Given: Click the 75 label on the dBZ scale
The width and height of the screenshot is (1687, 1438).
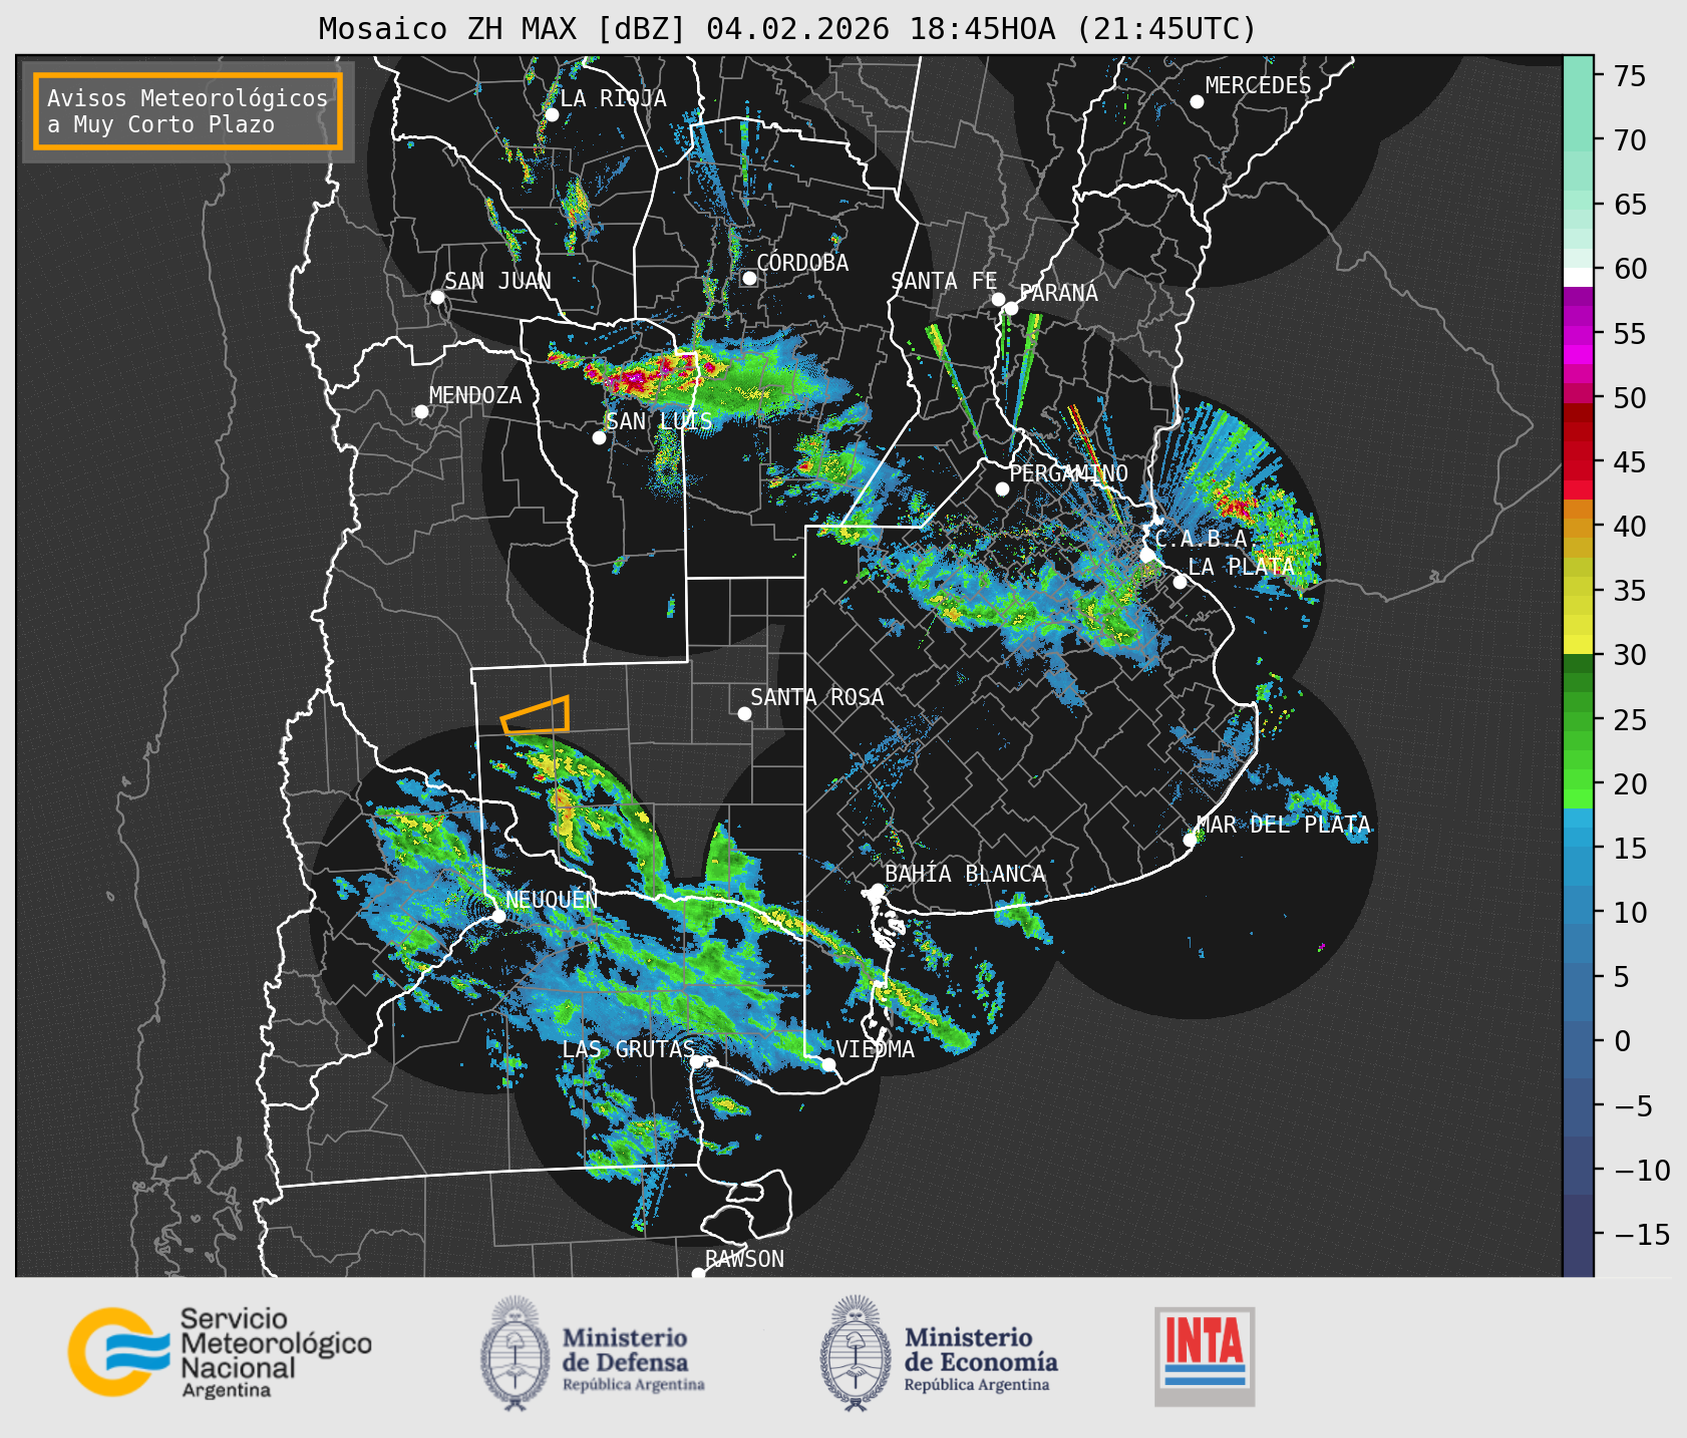Looking at the screenshot, I should 1629,76.
